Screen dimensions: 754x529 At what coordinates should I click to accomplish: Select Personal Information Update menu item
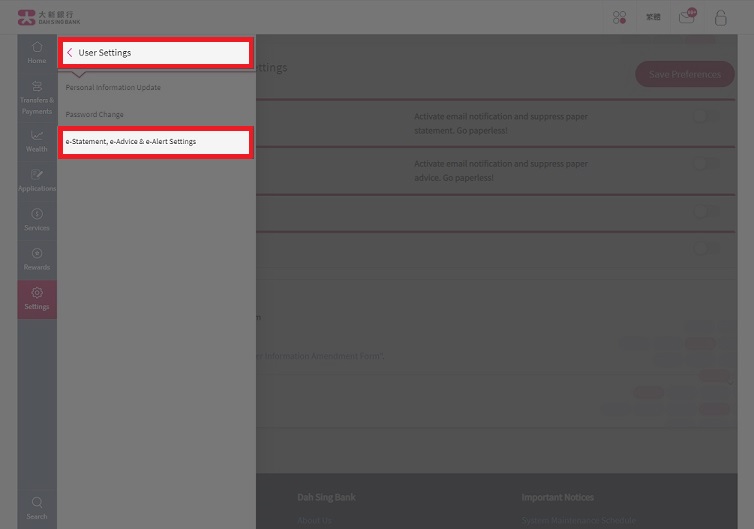click(113, 88)
